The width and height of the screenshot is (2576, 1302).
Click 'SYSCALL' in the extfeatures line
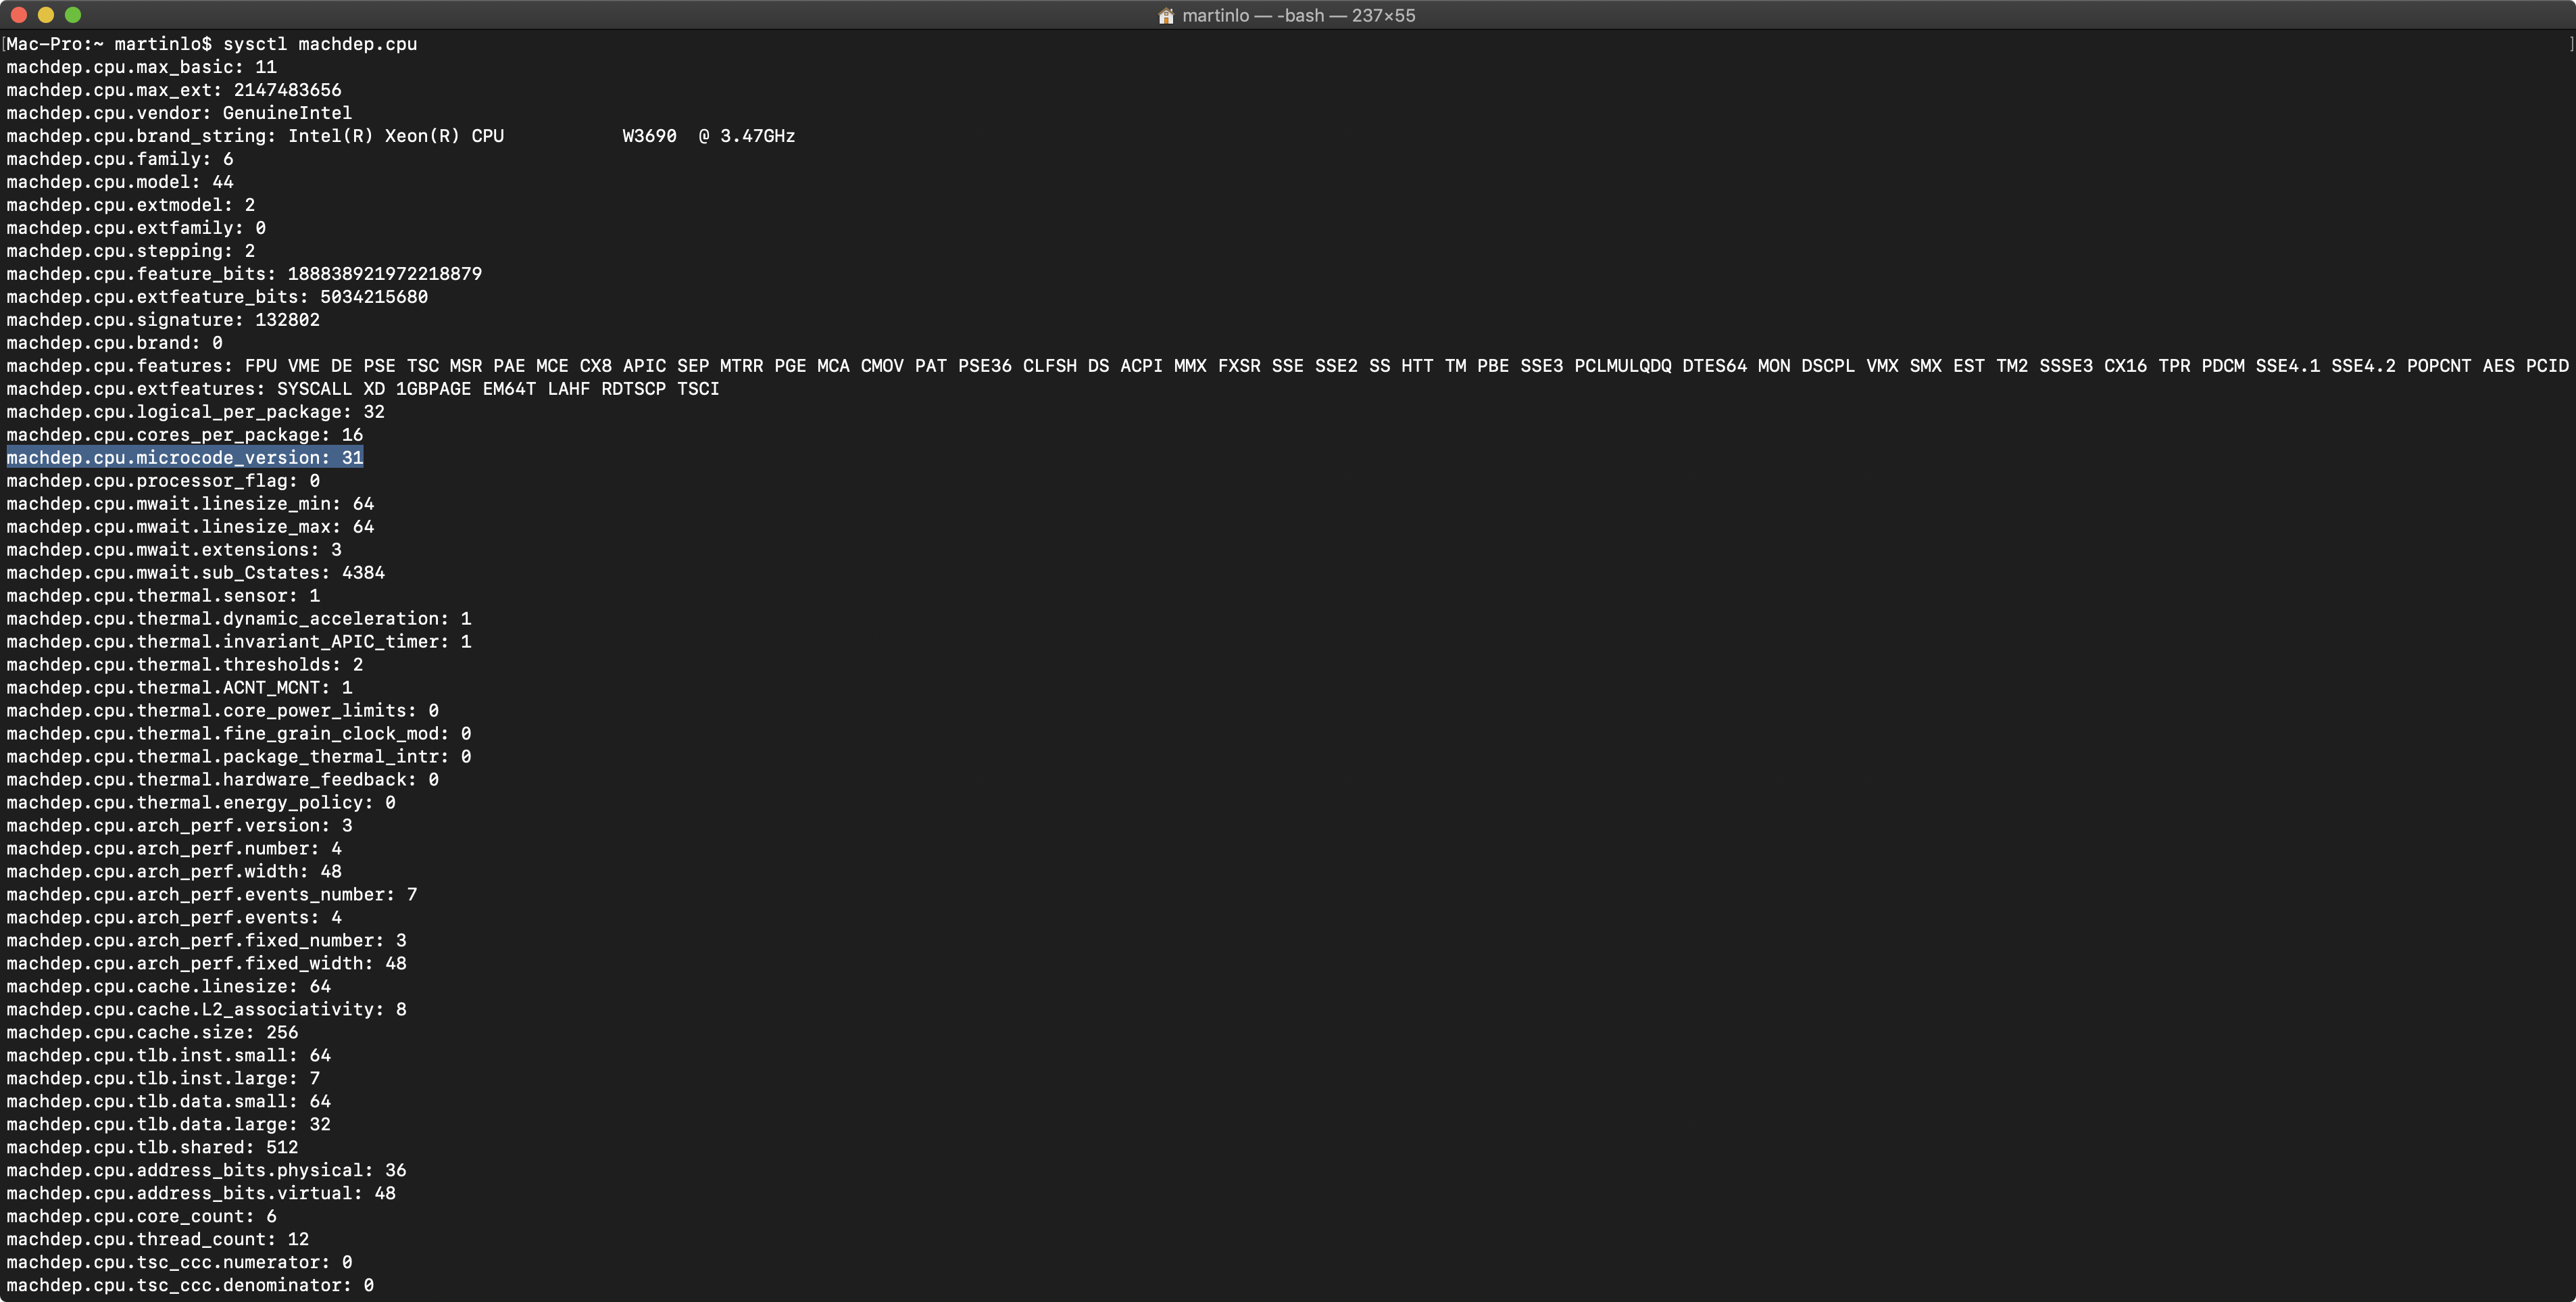coord(314,389)
